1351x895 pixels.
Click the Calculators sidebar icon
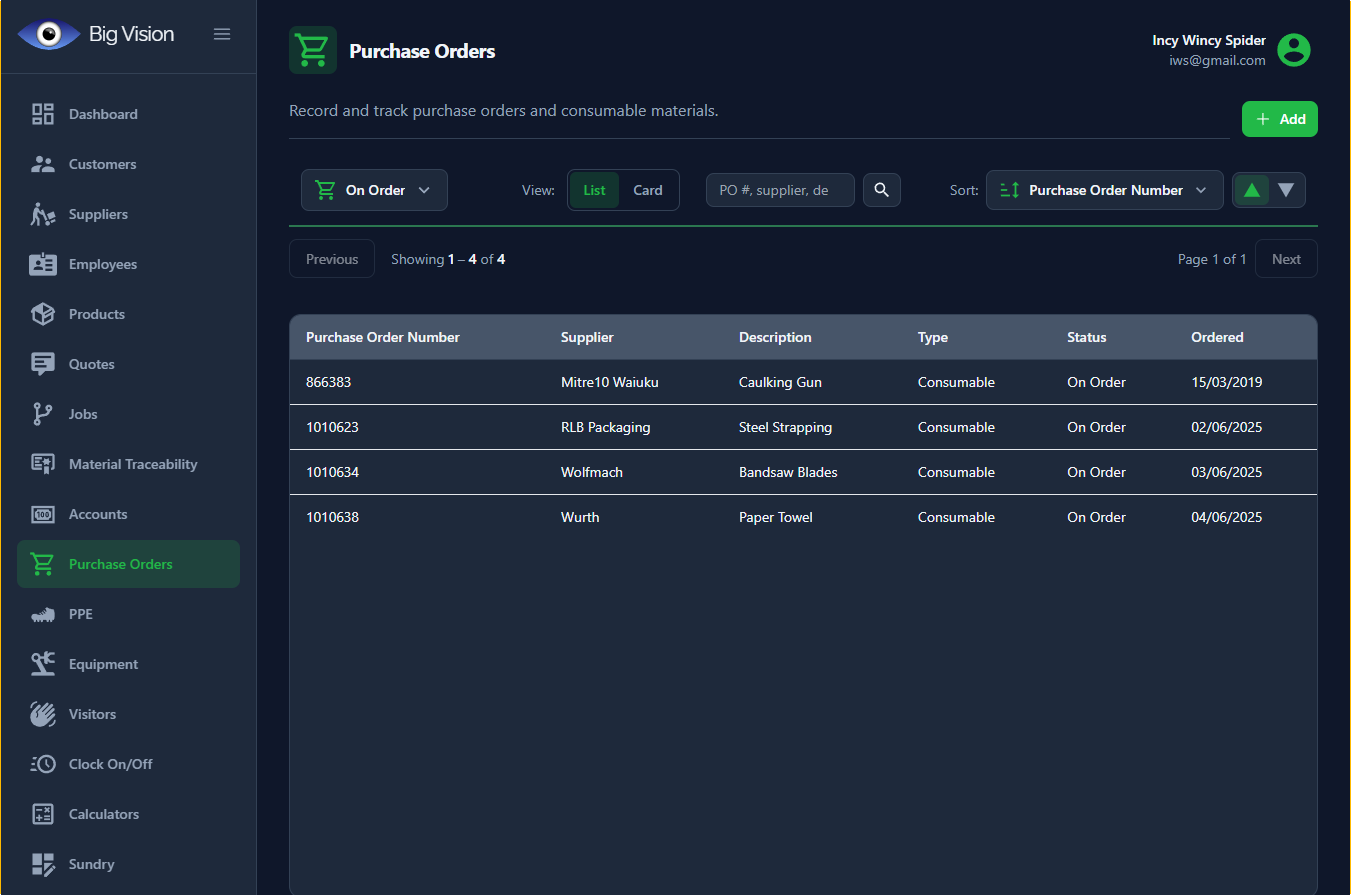point(43,814)
